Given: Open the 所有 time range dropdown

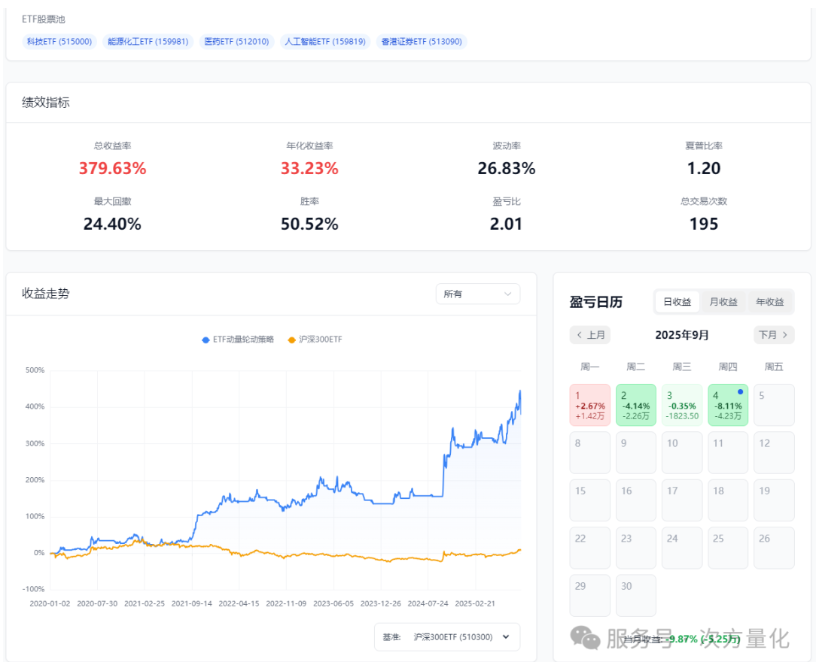Looking at the screenshot, I should pyautogui.click(x=477, y=294).
